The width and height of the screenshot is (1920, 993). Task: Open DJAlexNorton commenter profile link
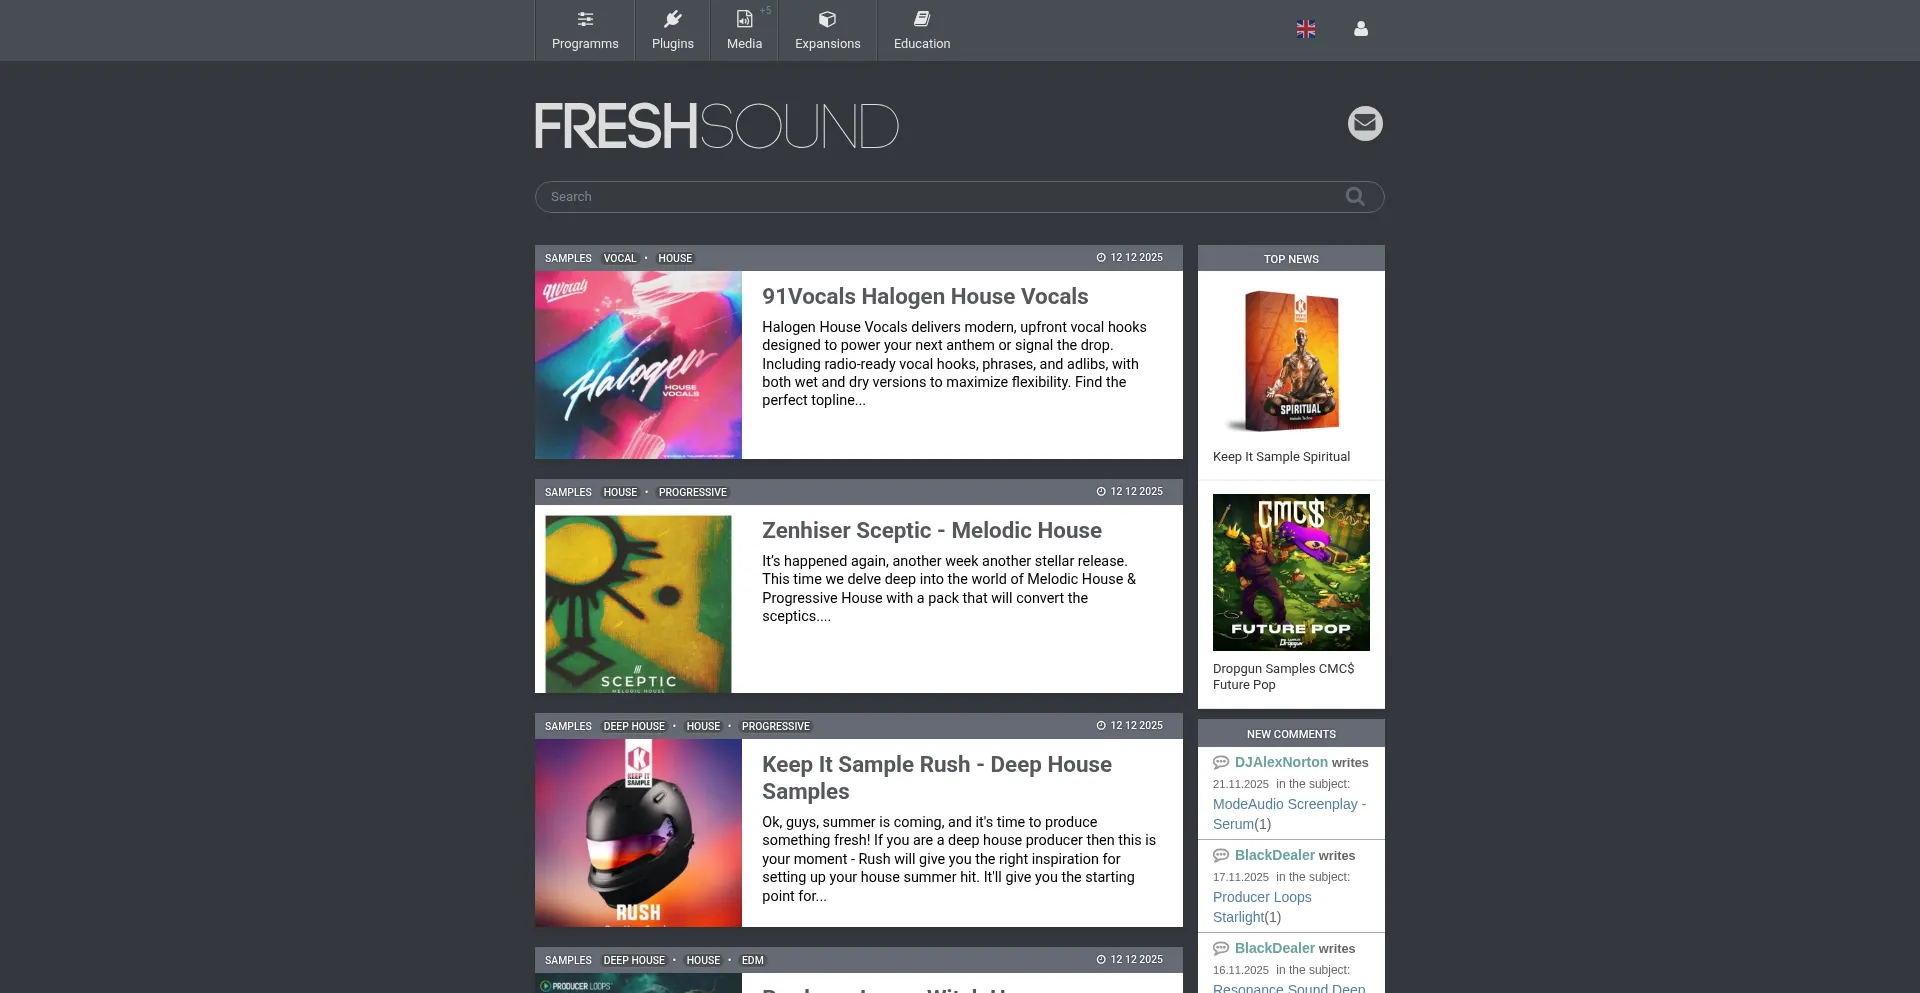coord(1281,762)
